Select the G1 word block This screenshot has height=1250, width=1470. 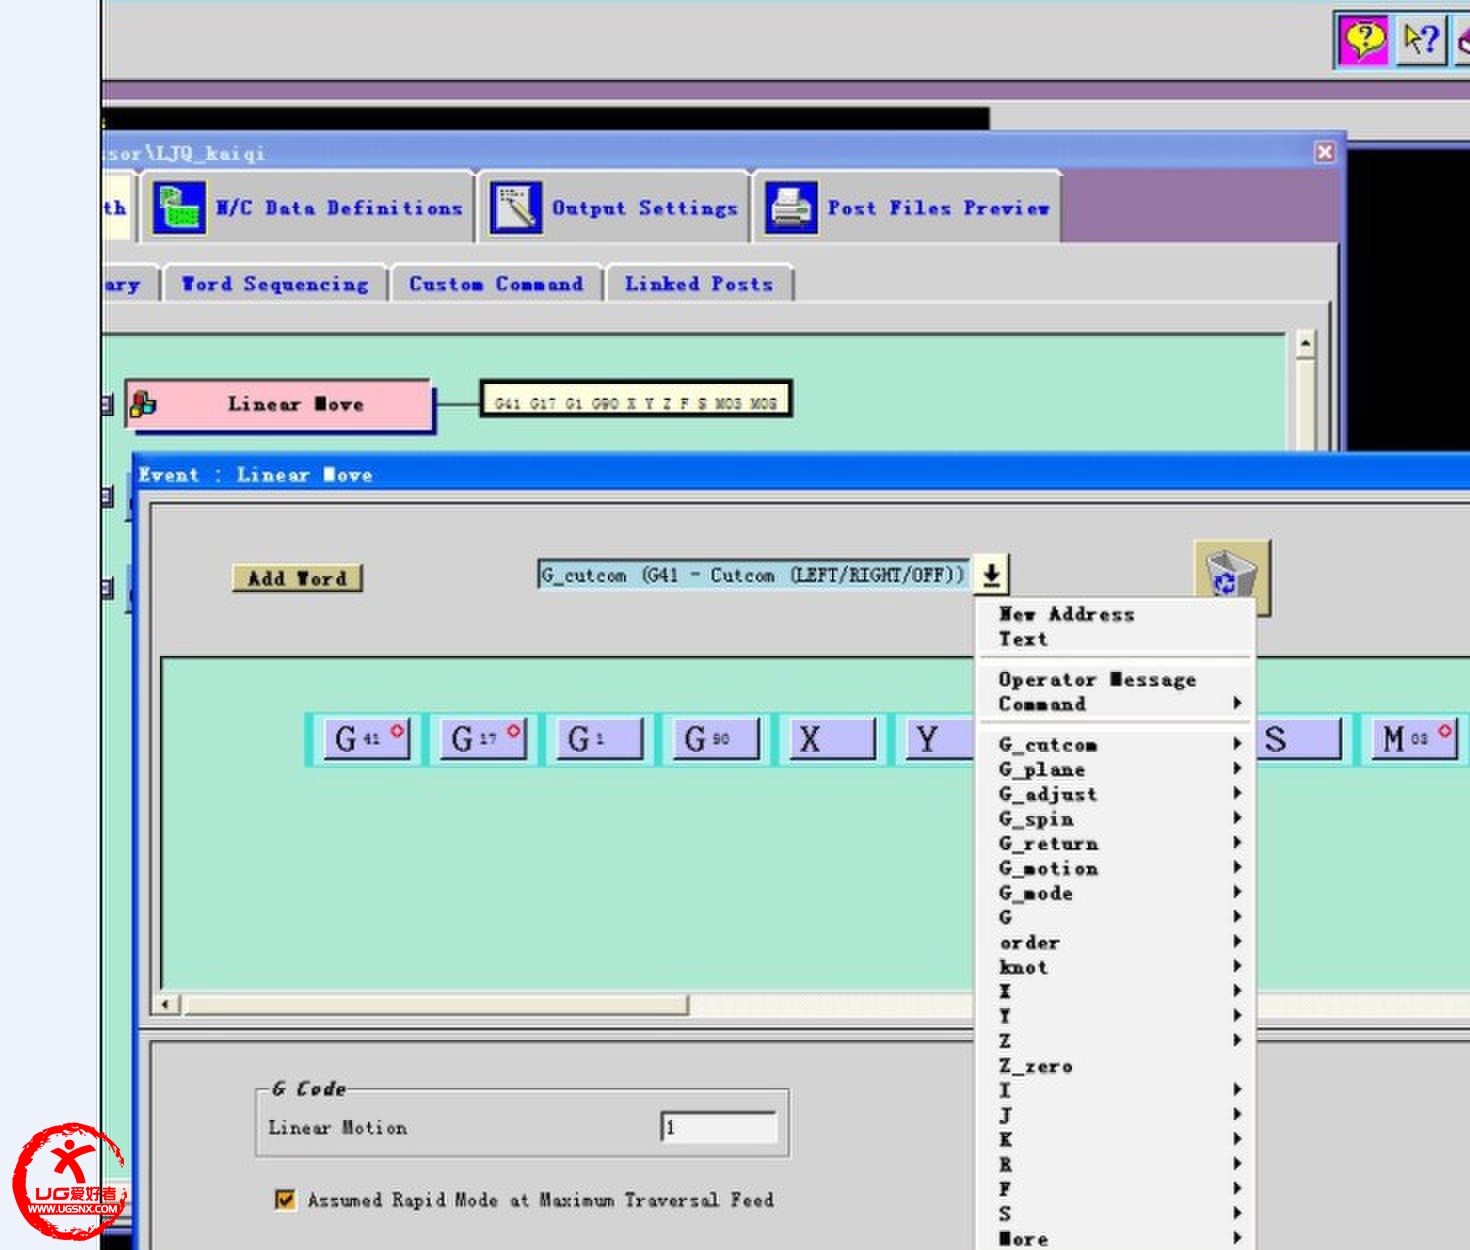coord(600,739)
